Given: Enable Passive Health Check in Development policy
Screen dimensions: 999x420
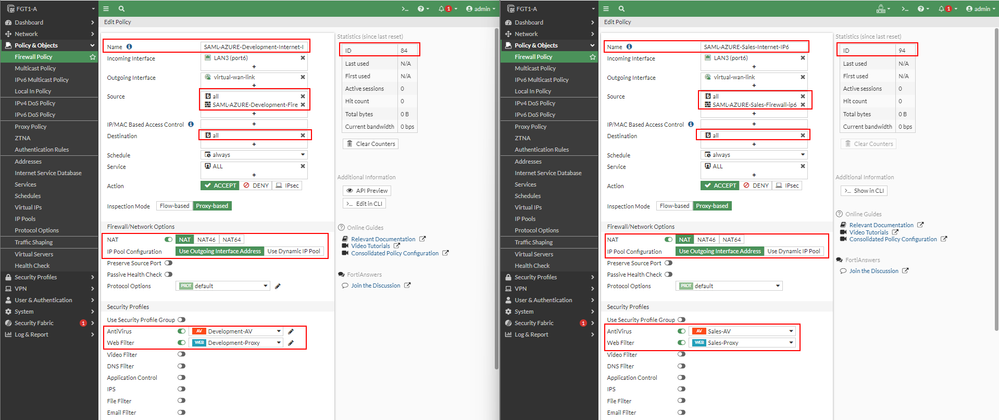Looking at the screenshot, I should (x=169, y=274).
